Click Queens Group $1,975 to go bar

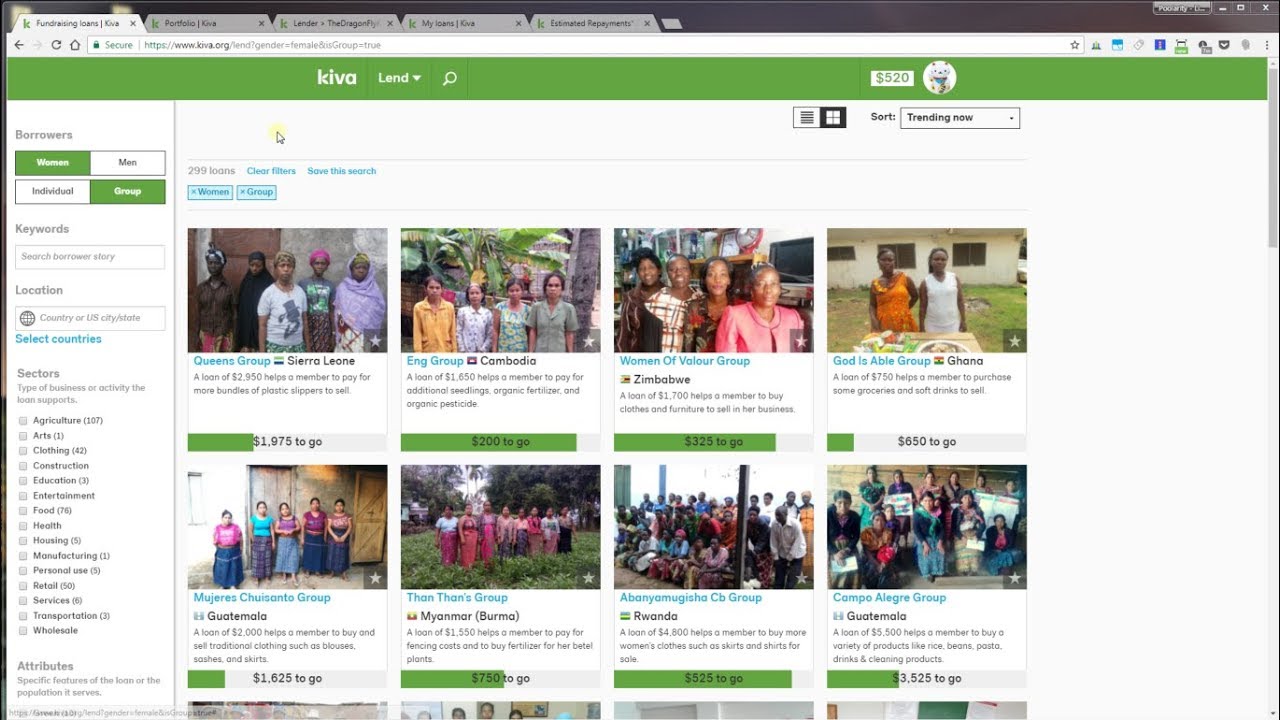coord(287,441)
